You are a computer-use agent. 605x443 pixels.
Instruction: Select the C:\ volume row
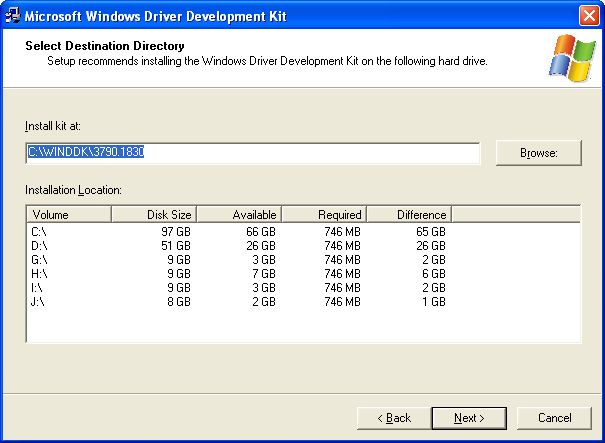pos(238,232)
